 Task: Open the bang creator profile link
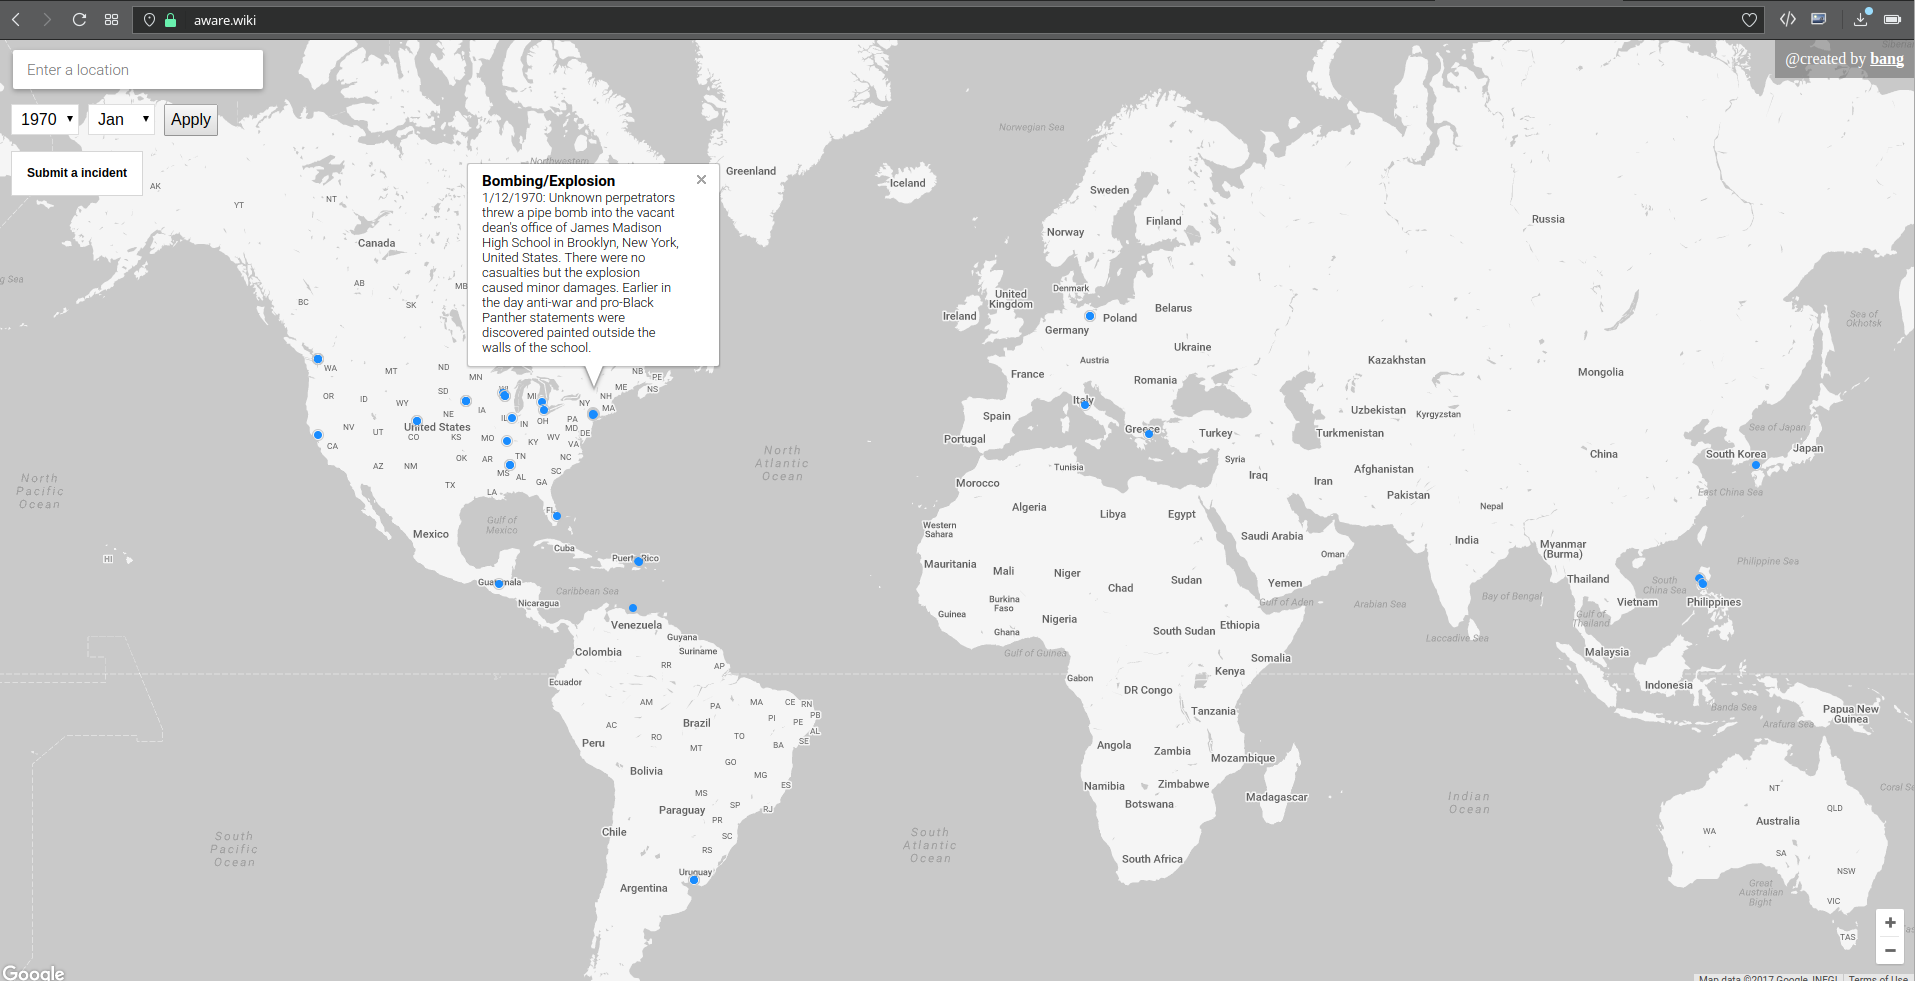[x=1887, y=58]
